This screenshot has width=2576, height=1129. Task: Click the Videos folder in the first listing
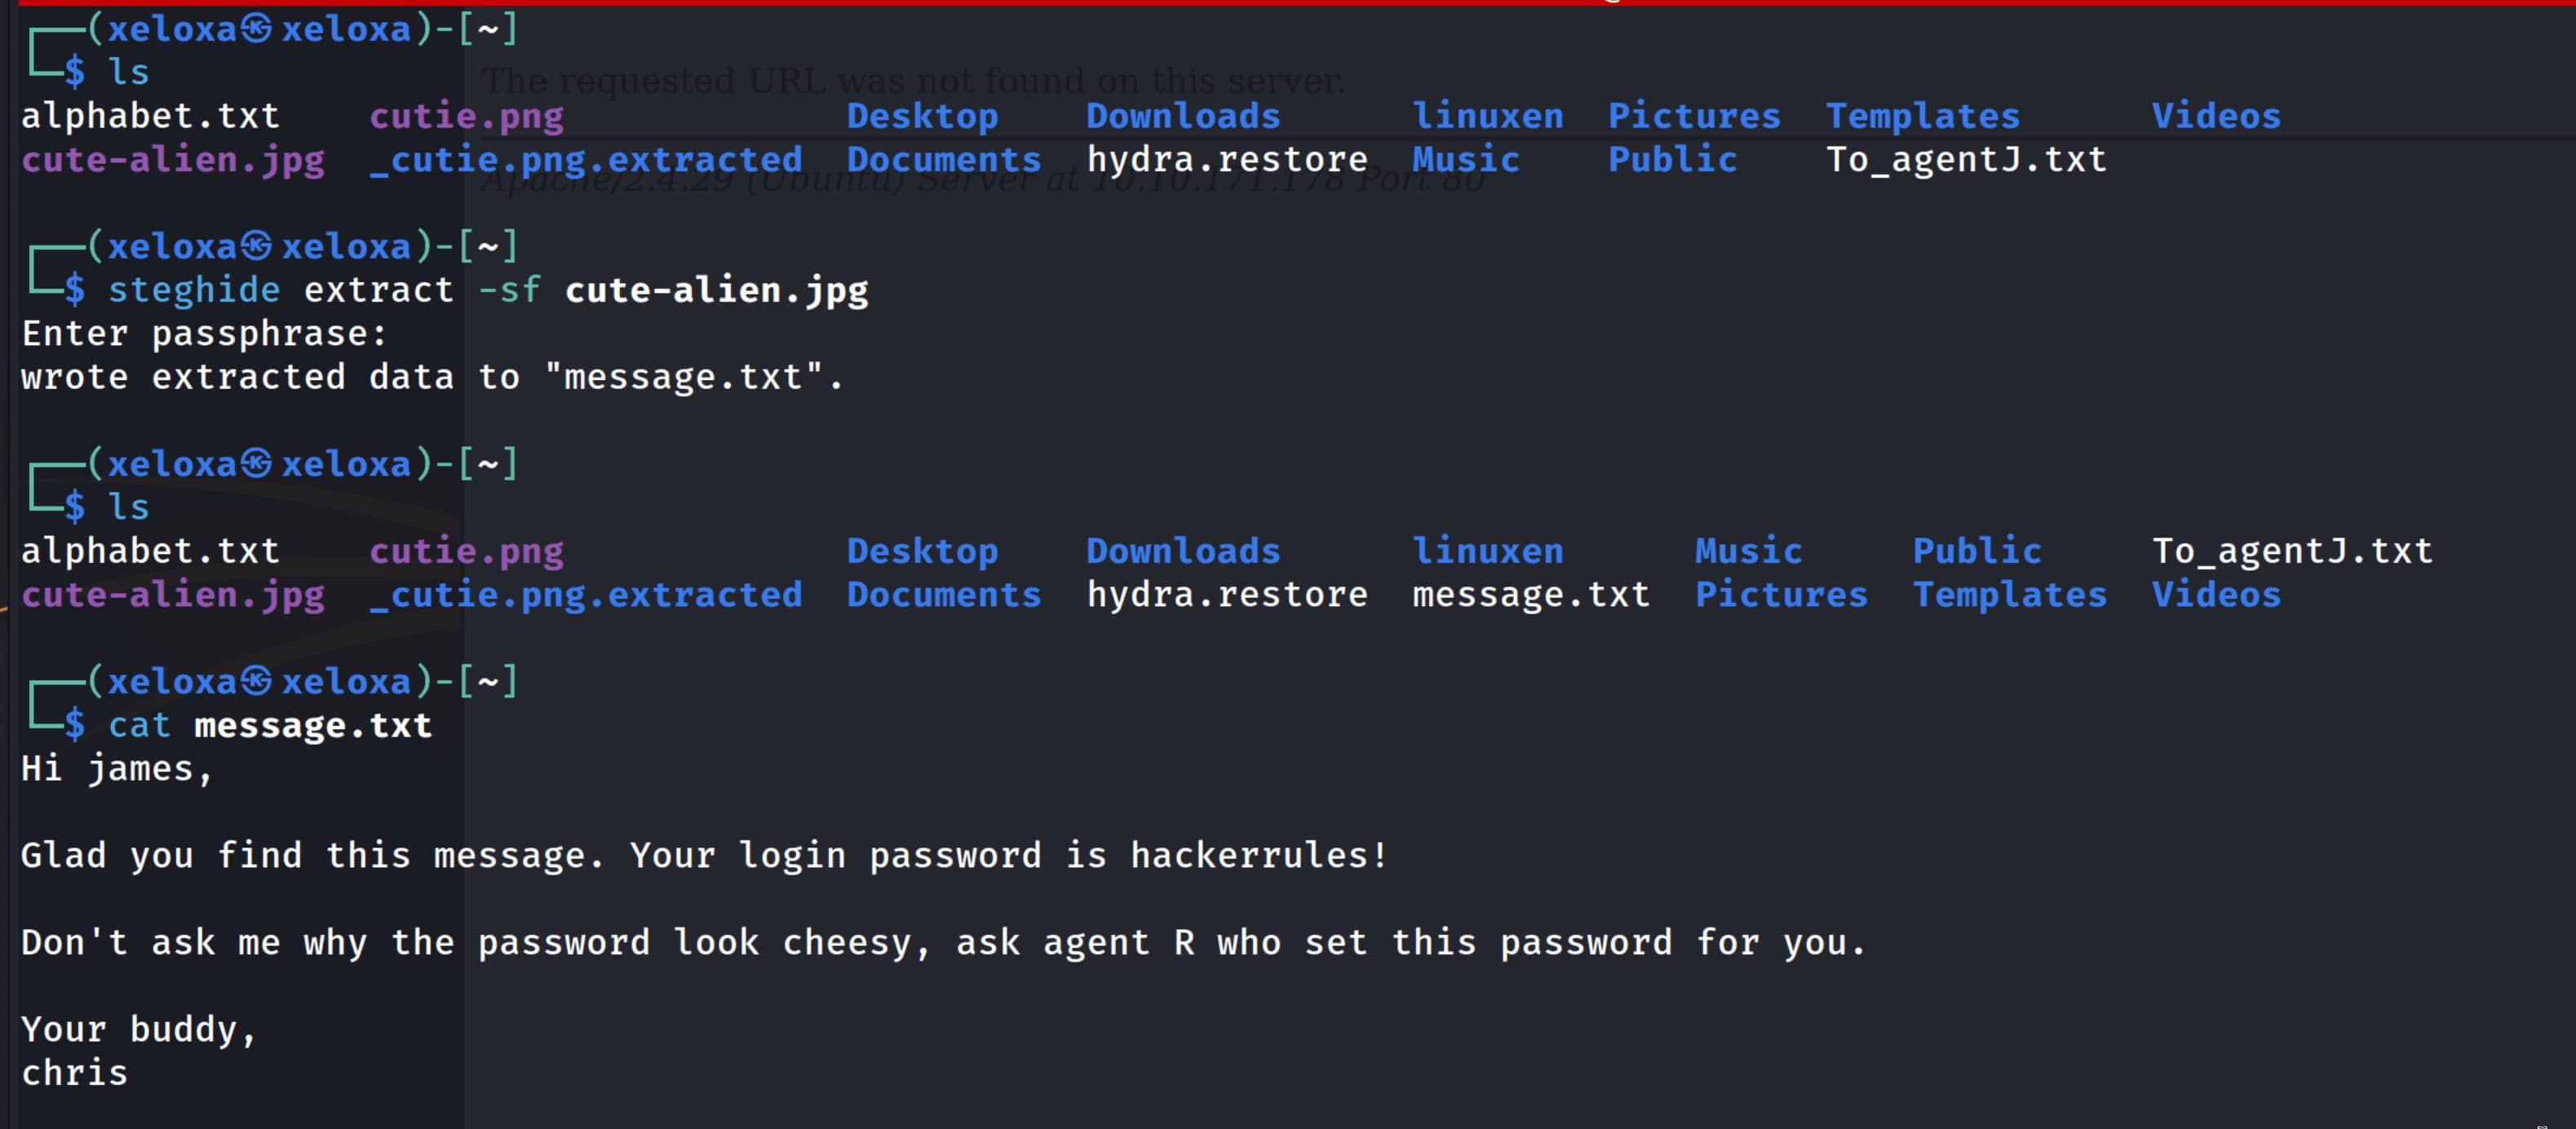tap(2215, 116)
